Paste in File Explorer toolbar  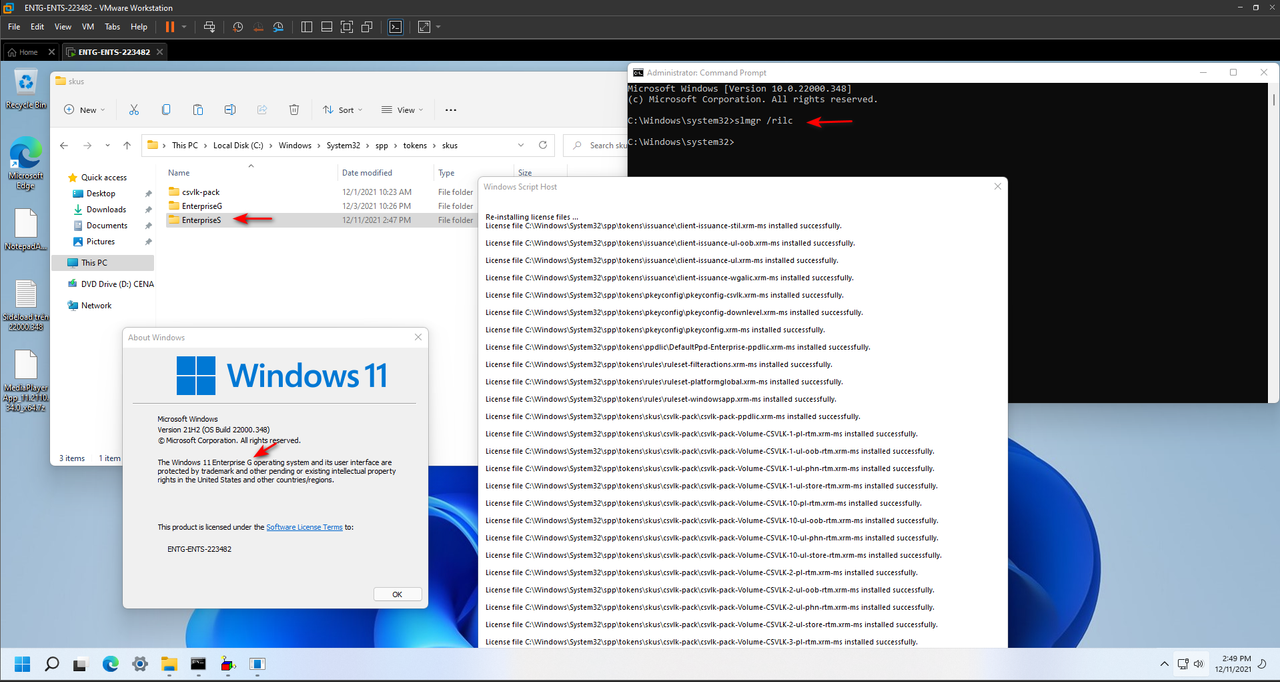tap(198, 110)
